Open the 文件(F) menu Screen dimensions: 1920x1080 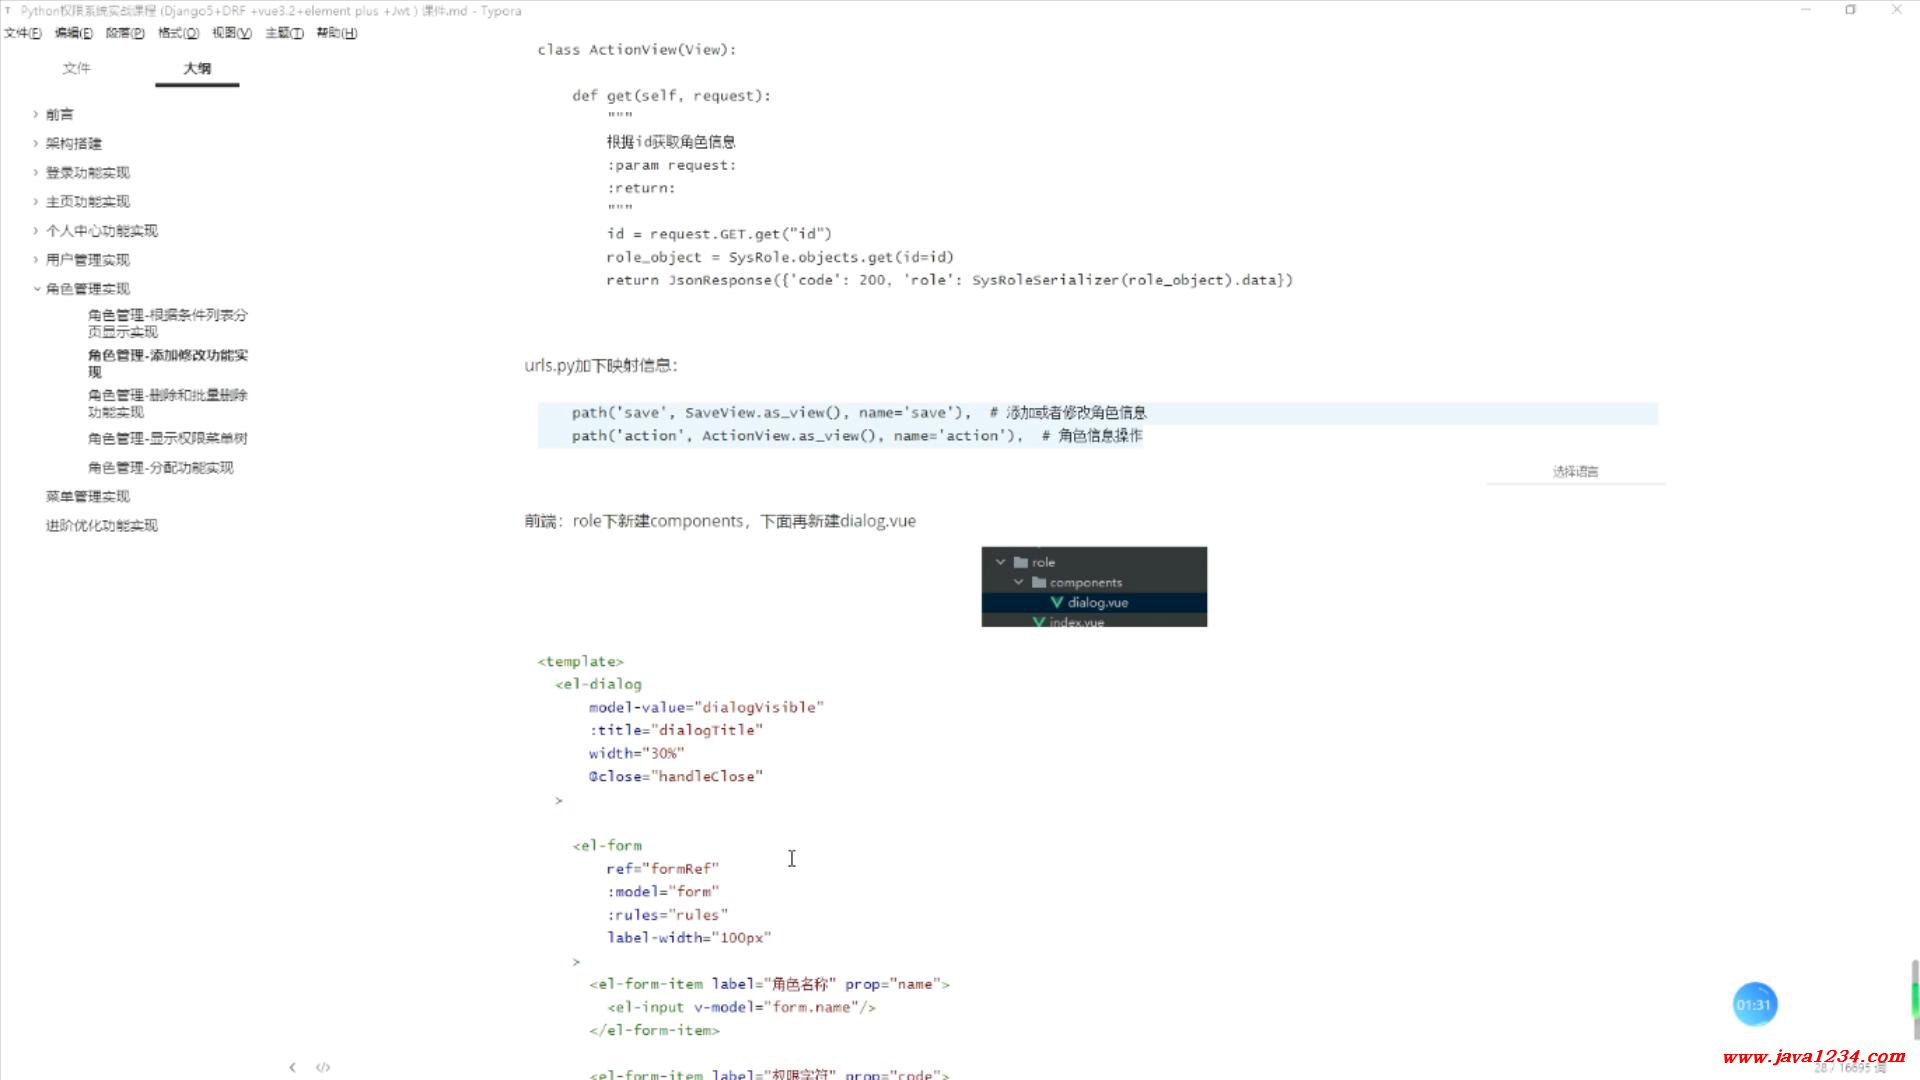point(22,33)
